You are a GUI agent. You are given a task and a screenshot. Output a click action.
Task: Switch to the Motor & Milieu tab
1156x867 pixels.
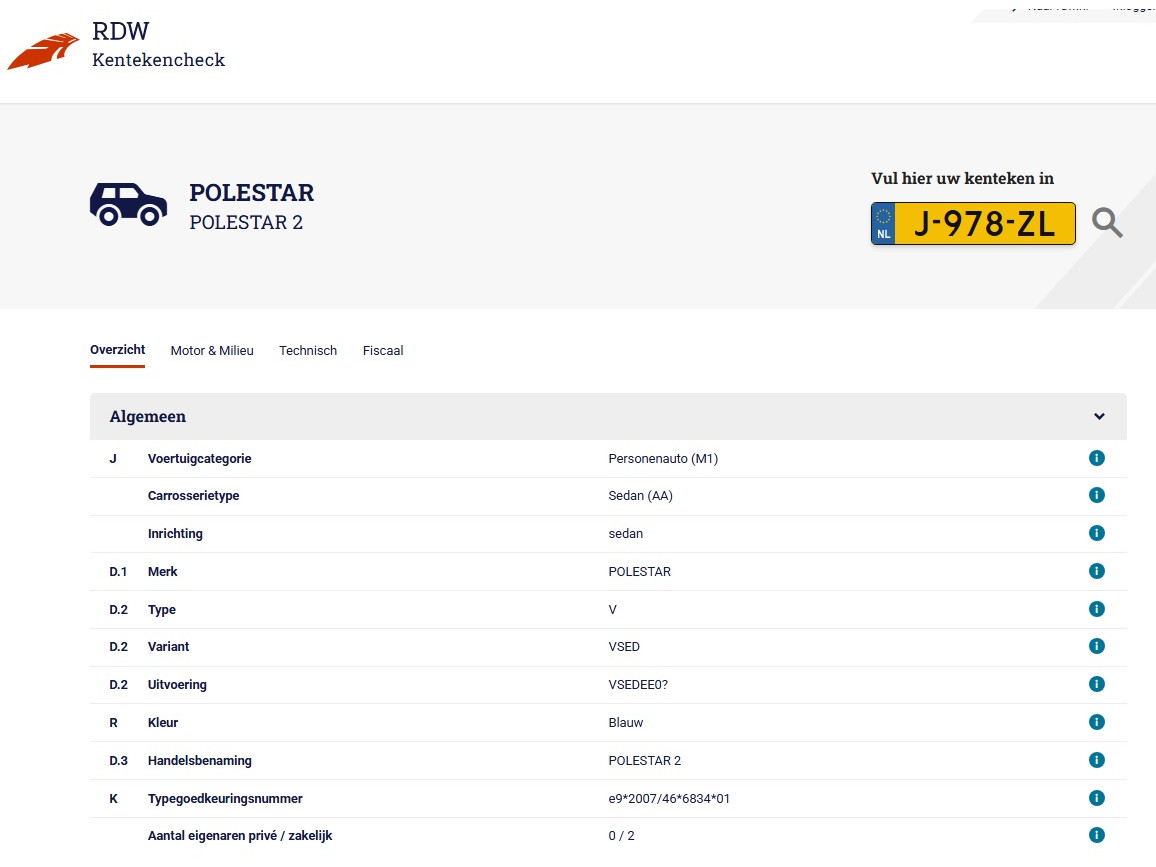(x=212, y=351)
